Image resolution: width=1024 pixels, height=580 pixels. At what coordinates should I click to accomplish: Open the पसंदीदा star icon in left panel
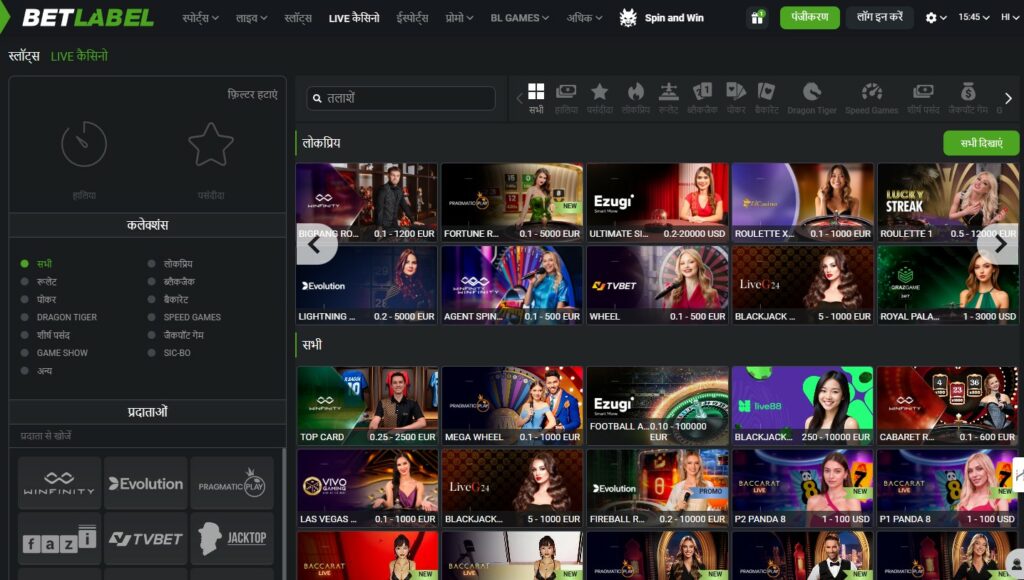click(211, 144)
